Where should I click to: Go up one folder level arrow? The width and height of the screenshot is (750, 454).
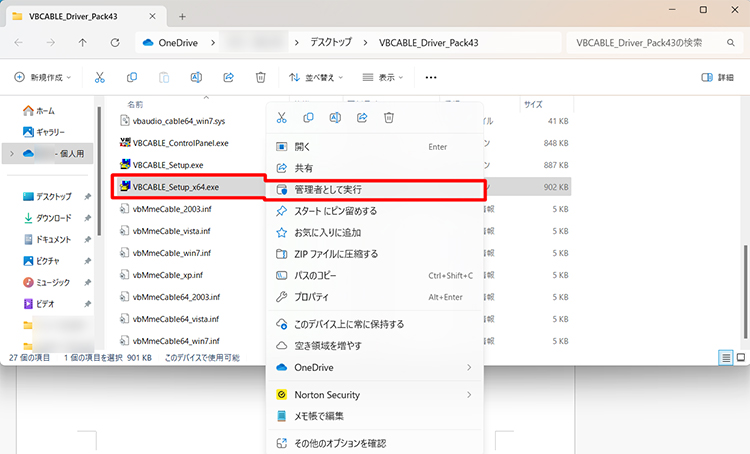[83, 43]
